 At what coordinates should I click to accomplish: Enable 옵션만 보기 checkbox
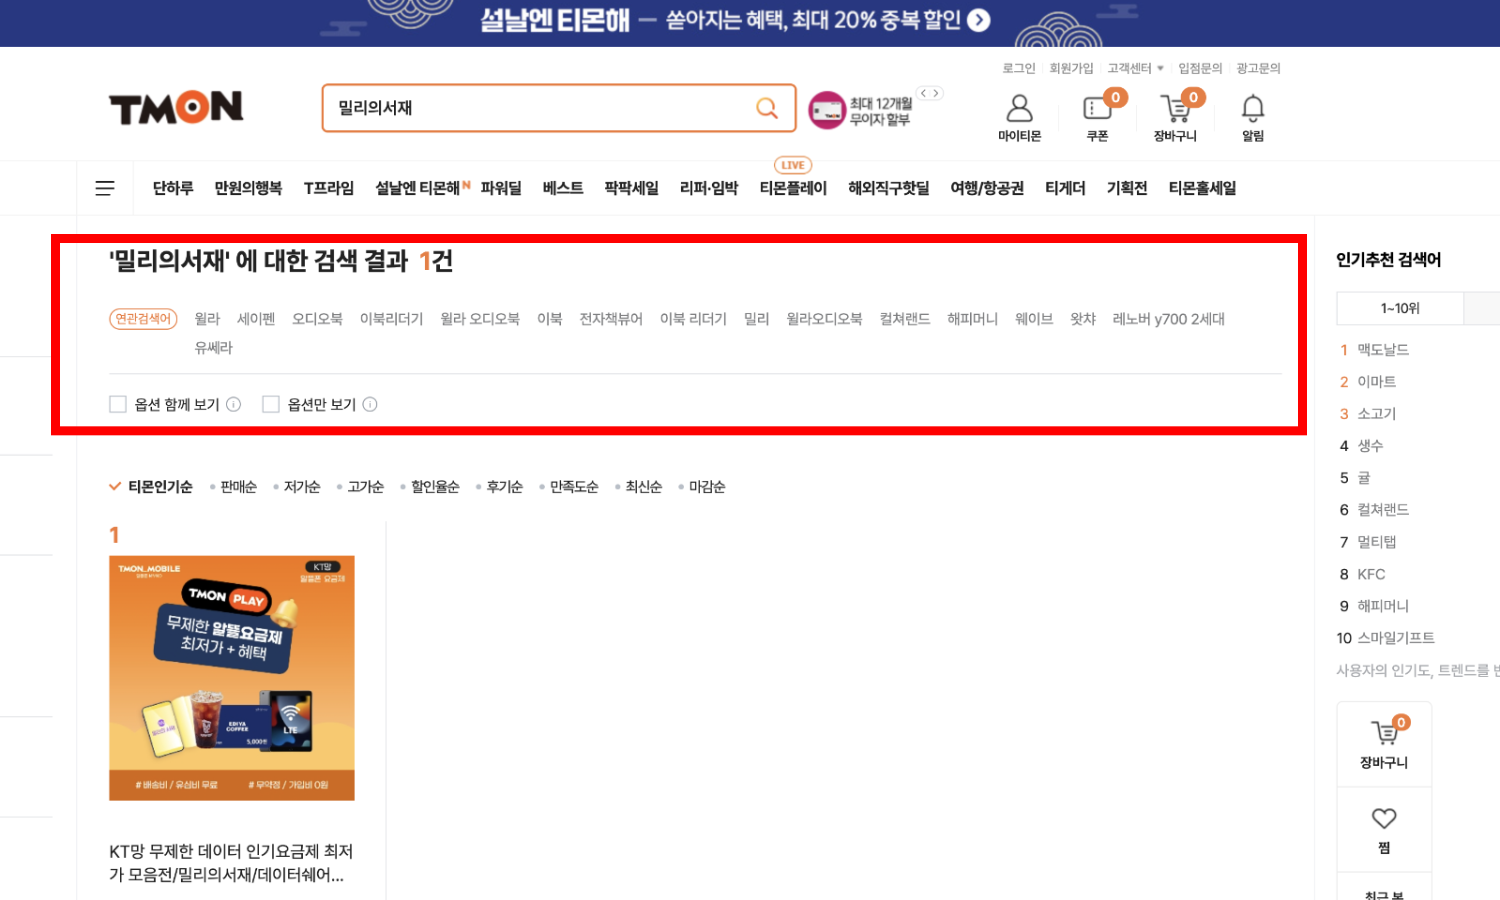270,404
